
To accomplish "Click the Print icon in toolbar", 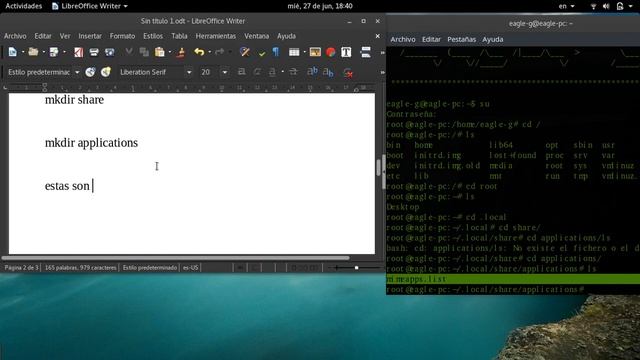I will pyautogui.click(x=94, y=52).
